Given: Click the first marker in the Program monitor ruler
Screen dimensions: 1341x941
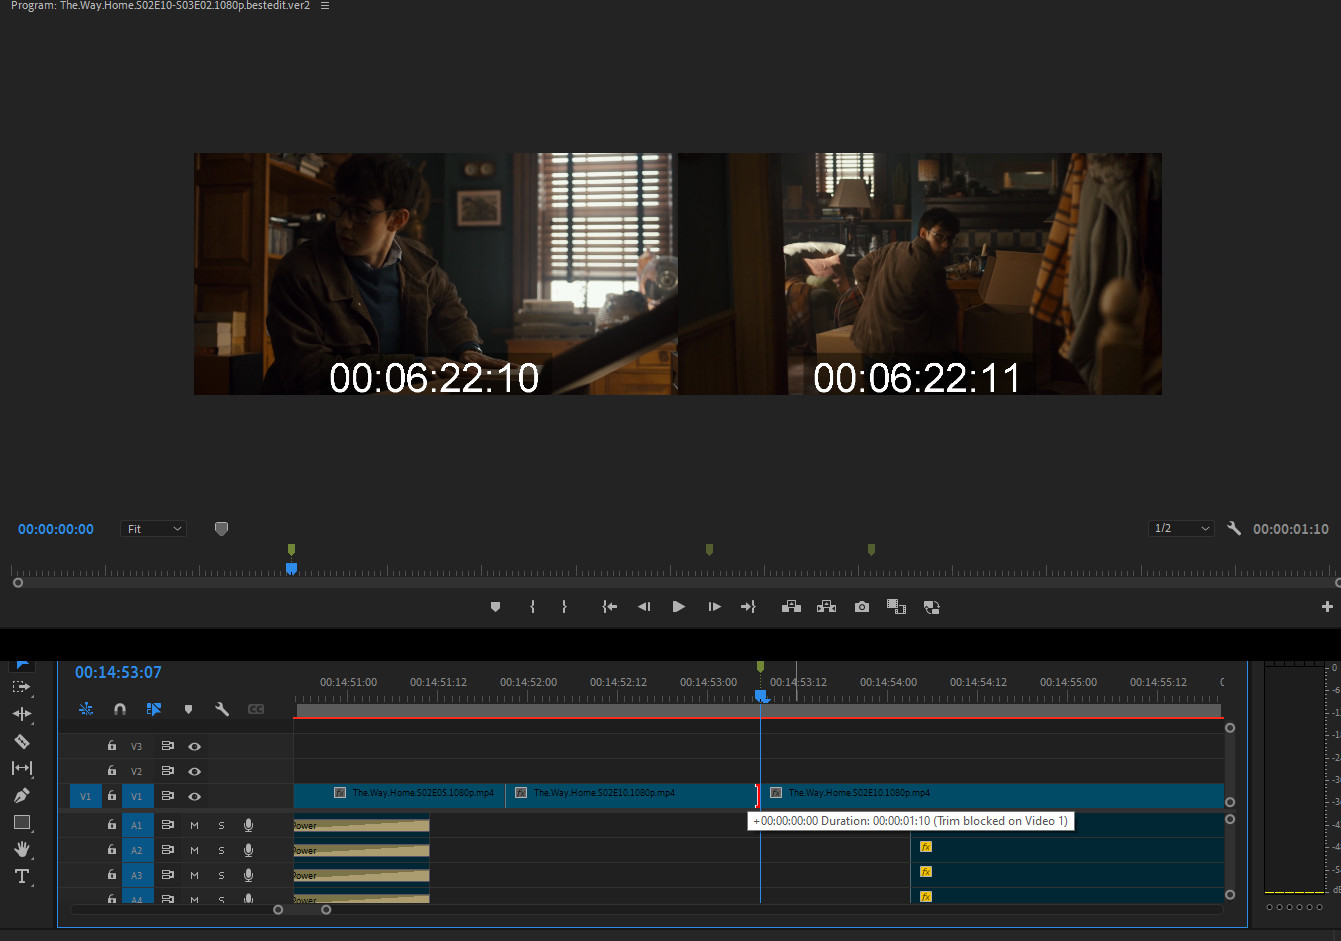Looking at the screenshot, I should point(291,549).
